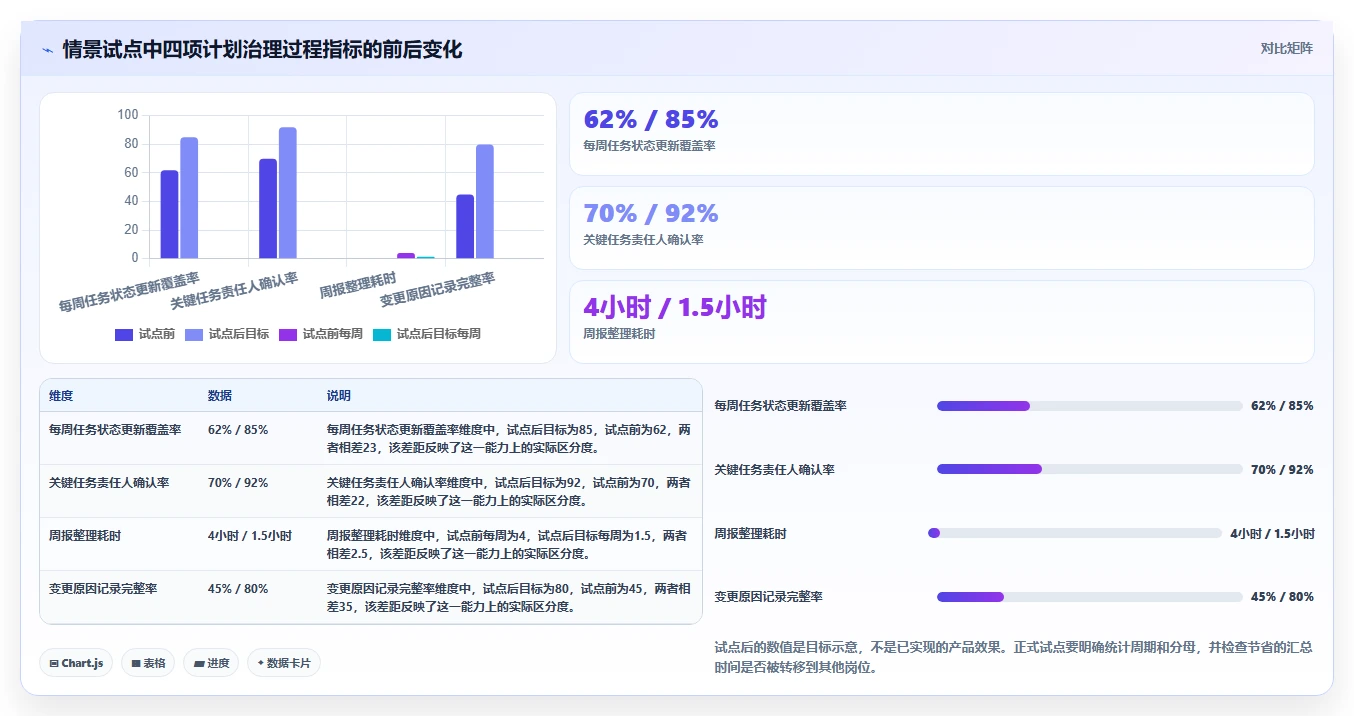The image size is (1354, 716).
Task: Click table value 4小时 / 1.5小时
Action: tap(250, 536)
